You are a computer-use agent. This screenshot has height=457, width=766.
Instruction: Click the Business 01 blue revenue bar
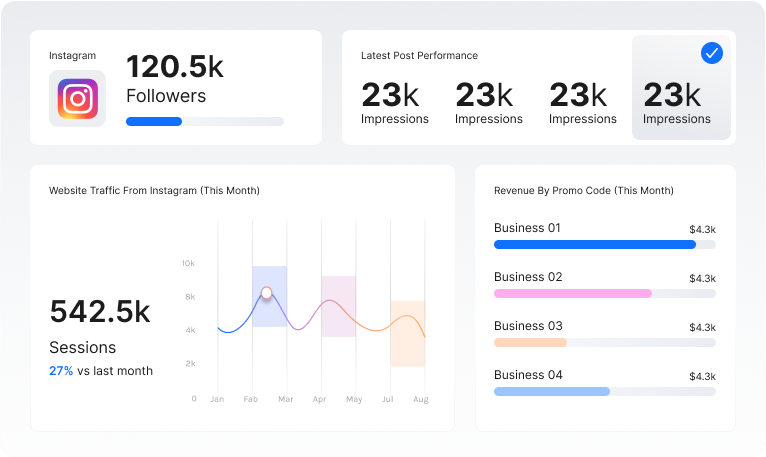pos(595,244)
